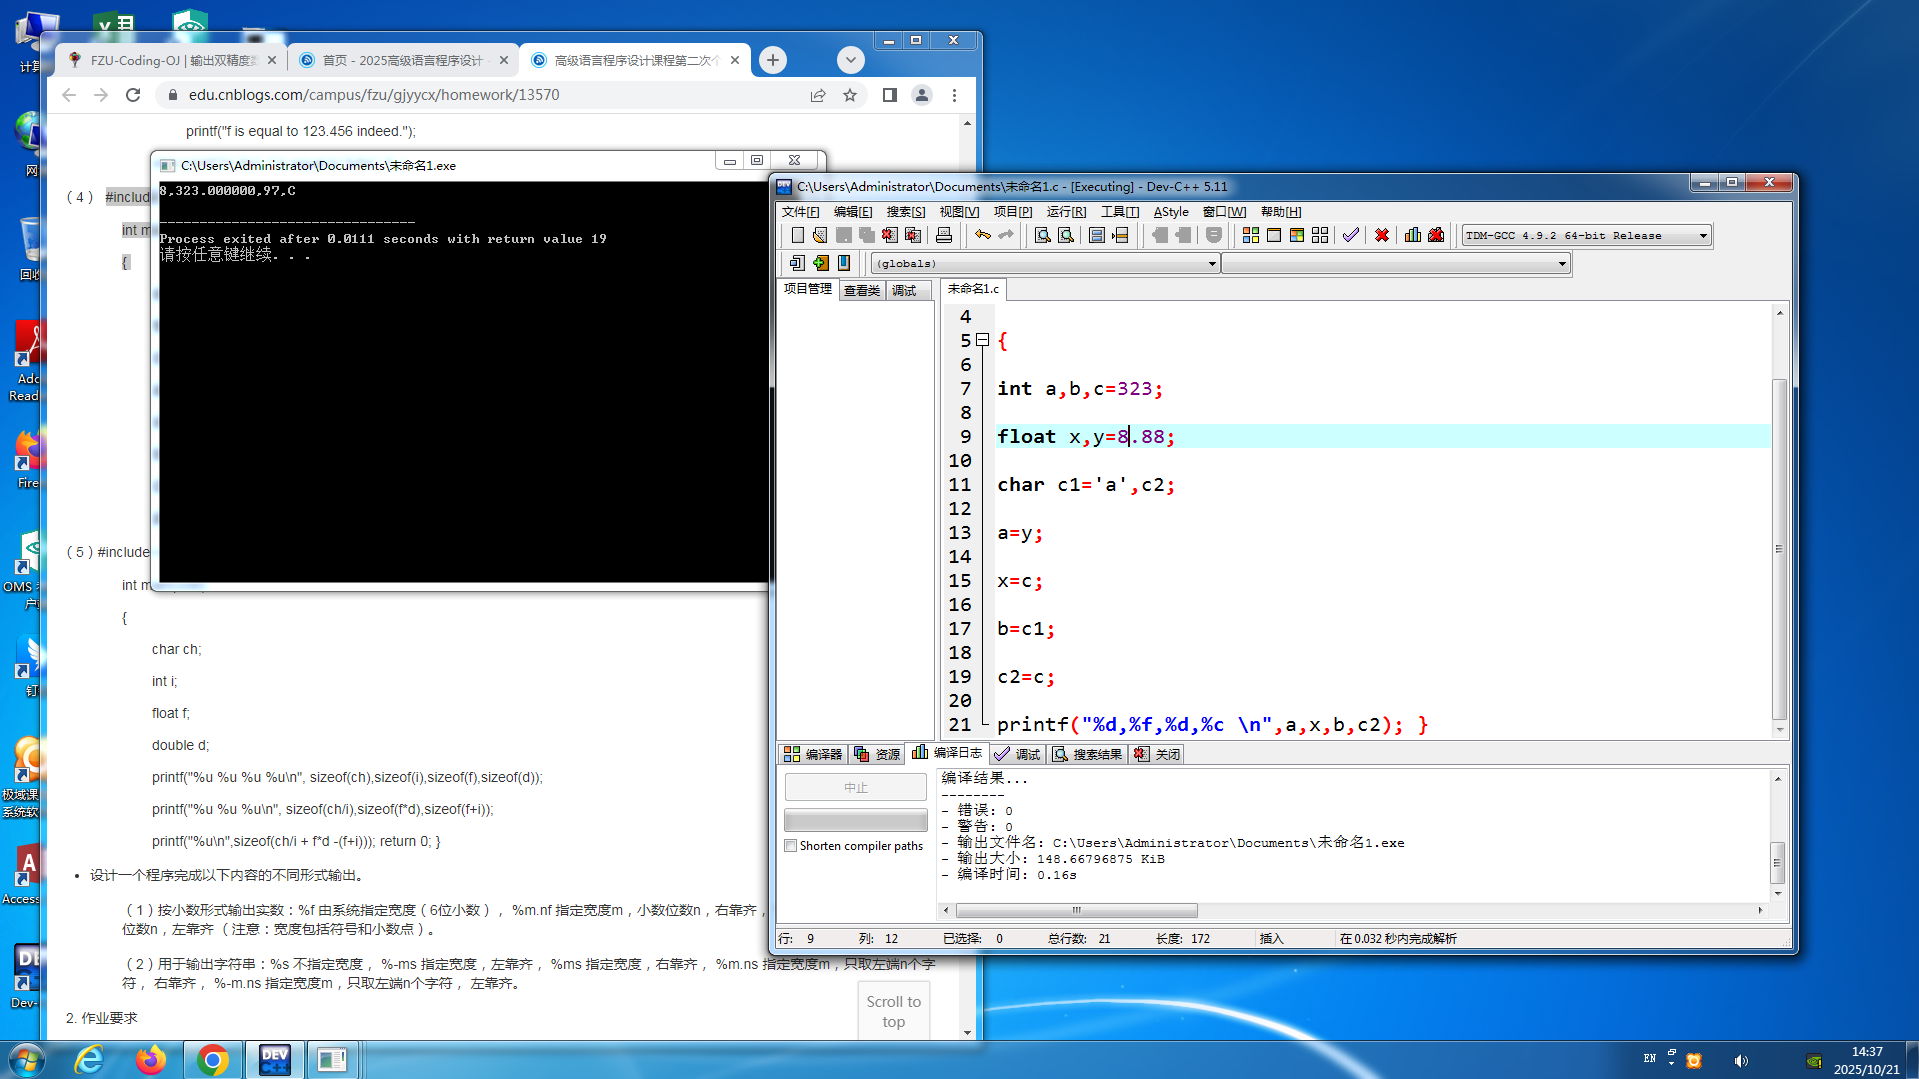The width and height of the screenshot is (1919, 1079).
Task: Open the 帮助[H] menu in Dev-C++
Action: (1281, 212)
